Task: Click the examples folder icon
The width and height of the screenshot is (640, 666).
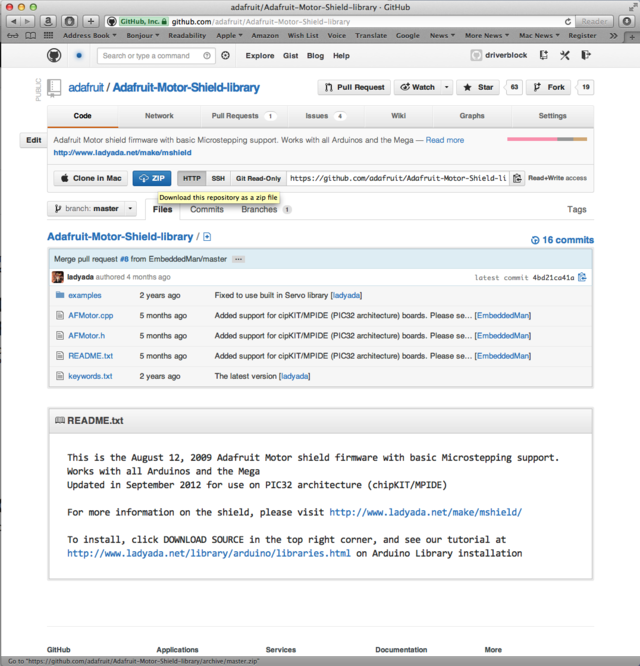Action: (x=60, y=295)
